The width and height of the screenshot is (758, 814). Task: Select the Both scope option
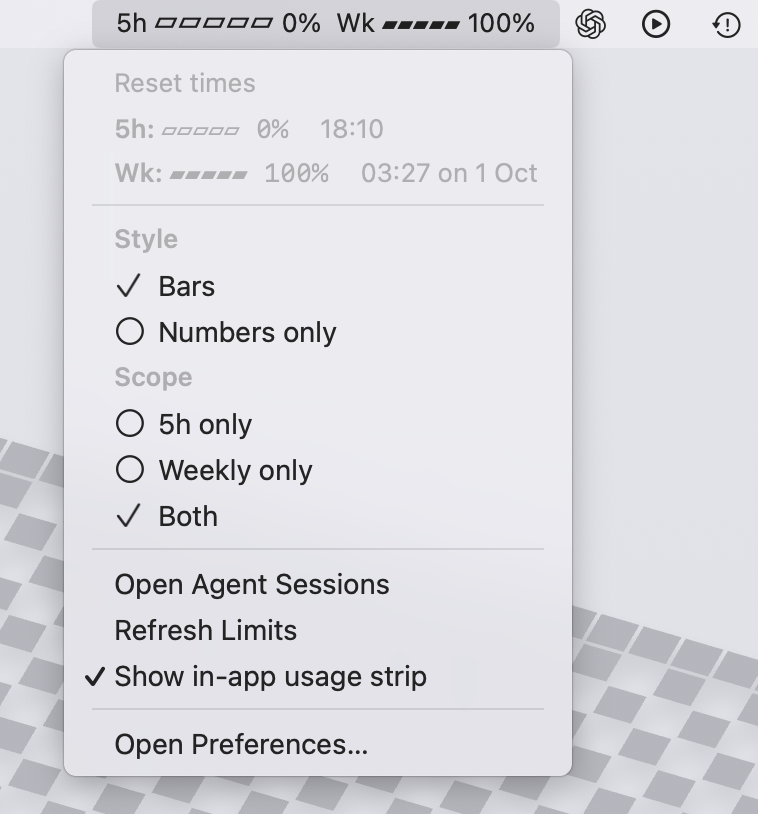[188, 517]
